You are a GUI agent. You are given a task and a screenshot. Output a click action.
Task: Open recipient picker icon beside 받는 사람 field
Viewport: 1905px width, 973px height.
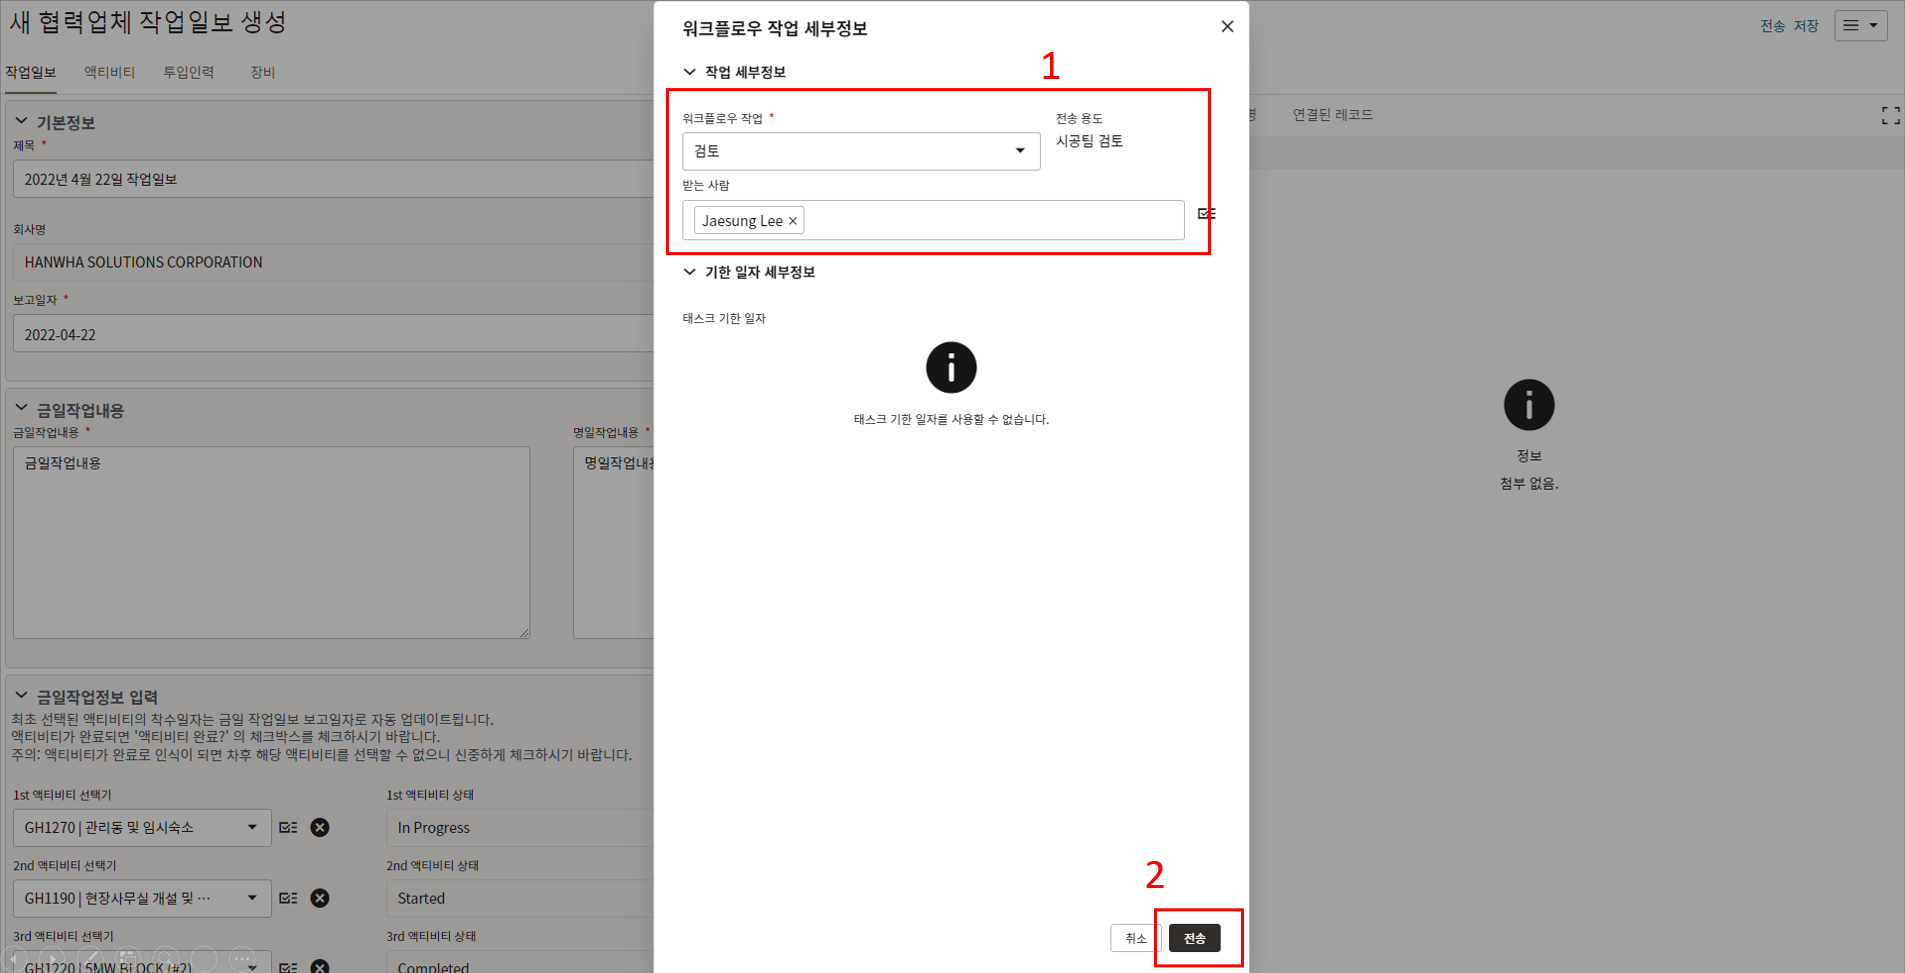(x=1206, y=214)
